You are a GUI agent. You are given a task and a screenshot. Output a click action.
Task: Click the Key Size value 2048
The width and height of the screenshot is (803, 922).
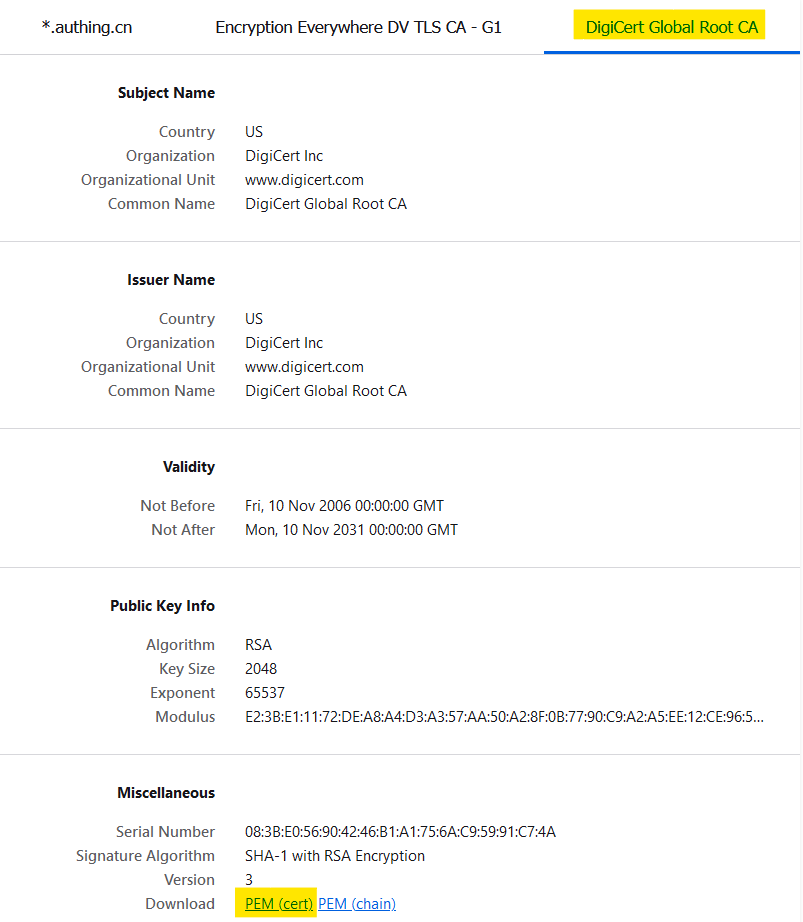point(261,669)
